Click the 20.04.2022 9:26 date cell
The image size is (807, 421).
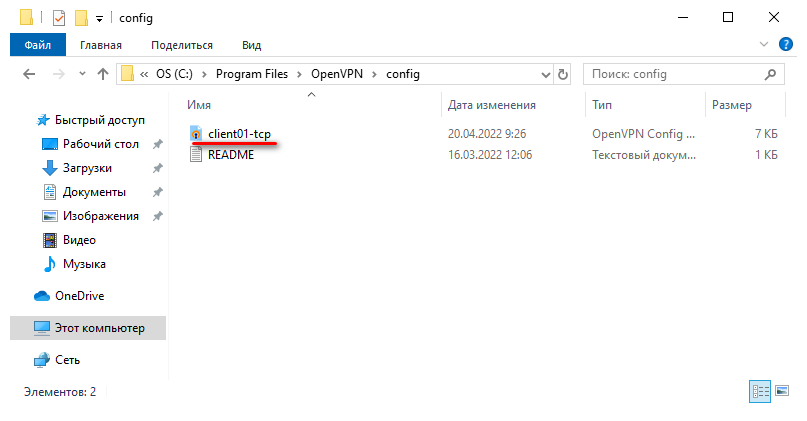click(x=487, y=134)
